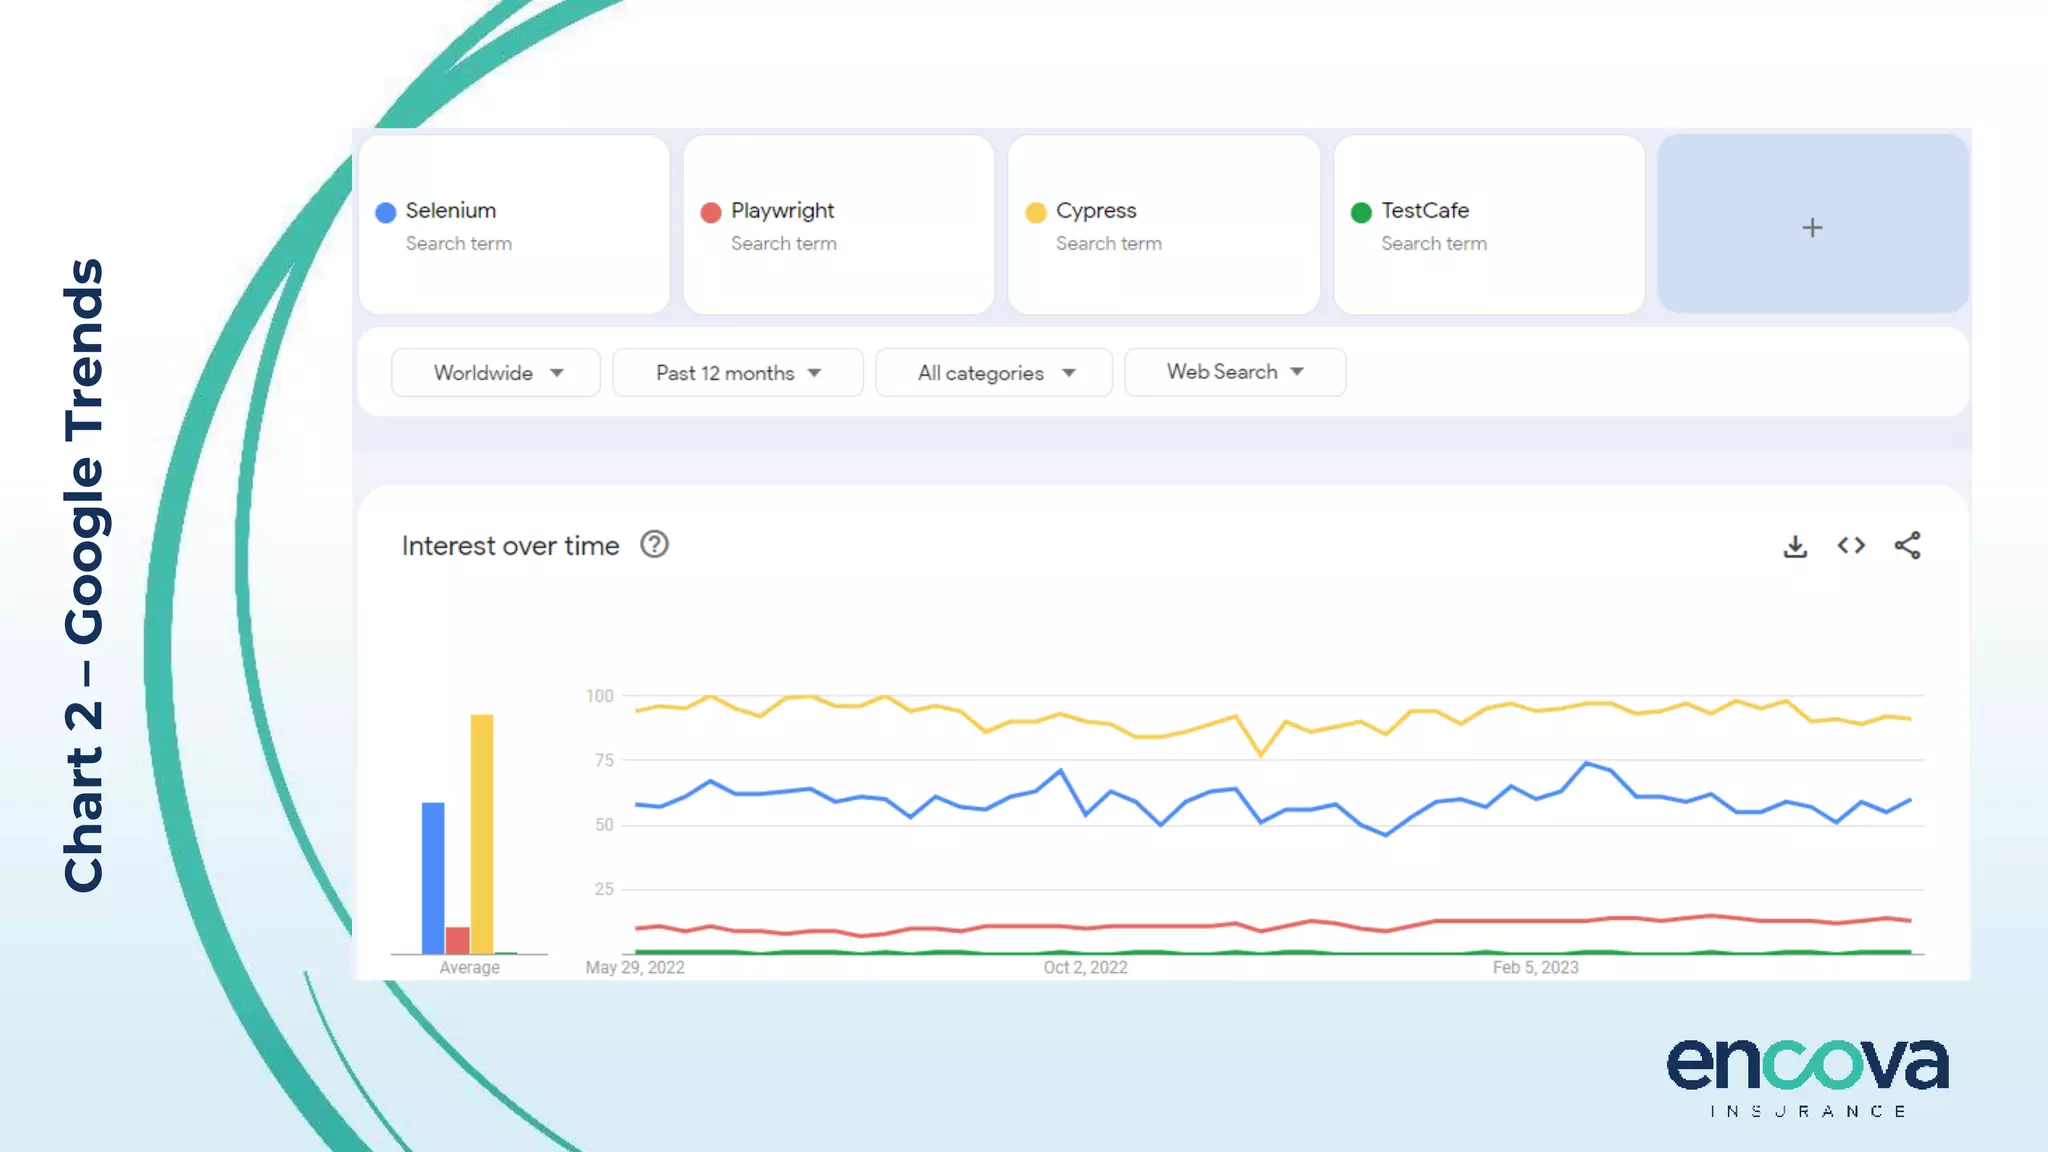Image resolution: width=2048 pixels, height=1152 pixels.
Task: Click the blue Selenium color dot
Action: point(386,212)
